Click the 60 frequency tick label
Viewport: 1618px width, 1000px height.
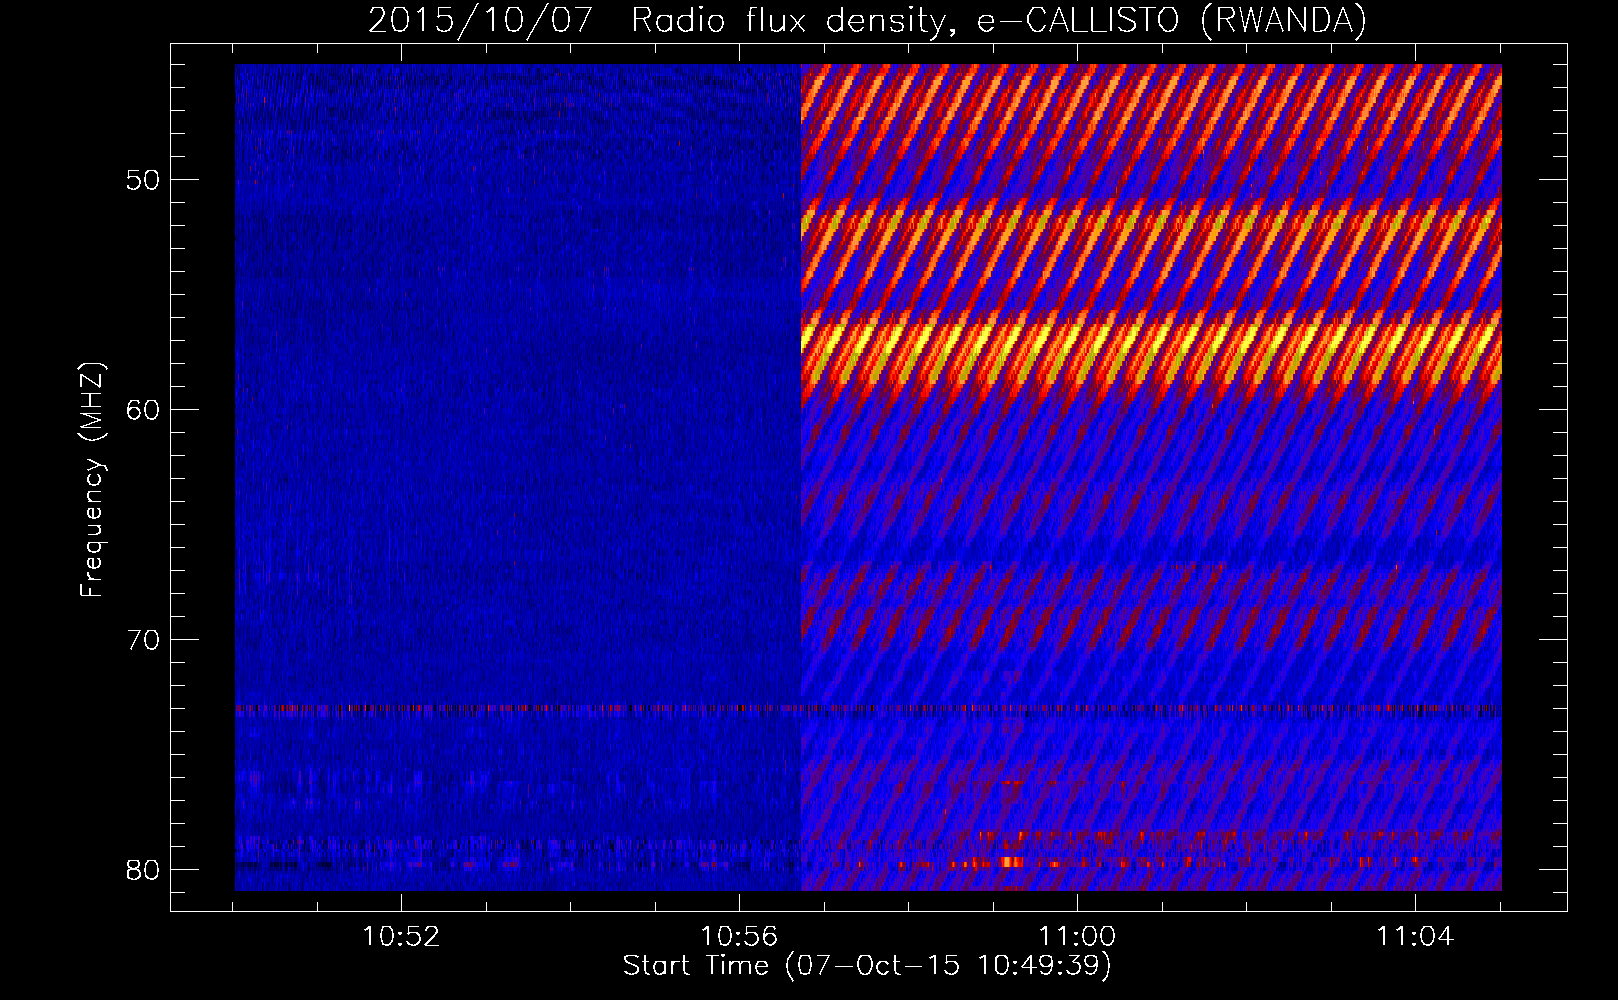143,409
